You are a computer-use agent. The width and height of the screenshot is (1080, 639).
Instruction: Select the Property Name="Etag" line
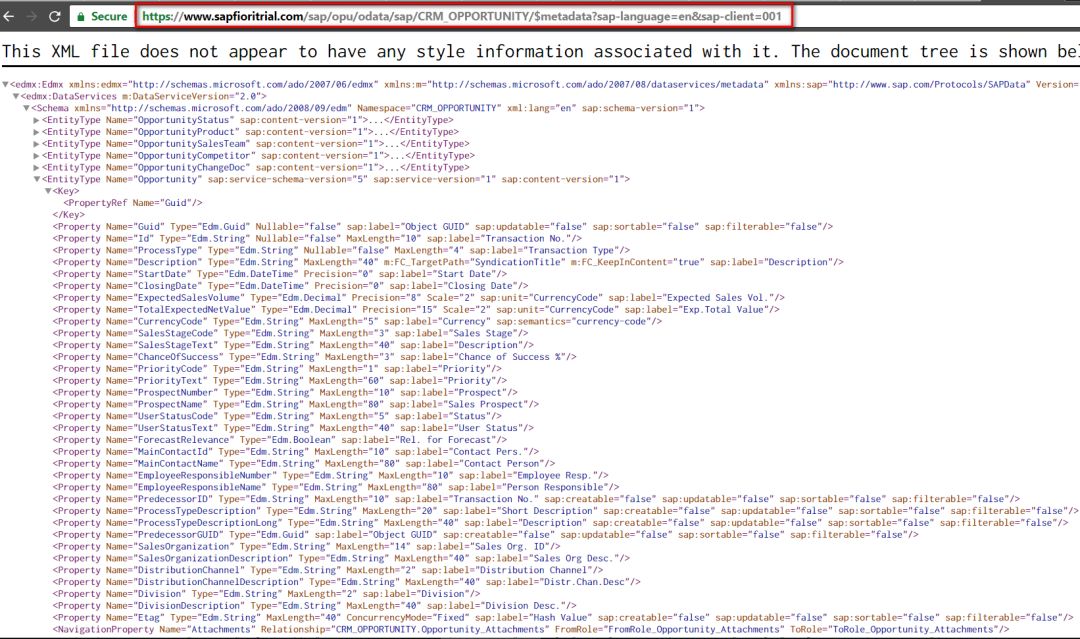coord(563,618)
